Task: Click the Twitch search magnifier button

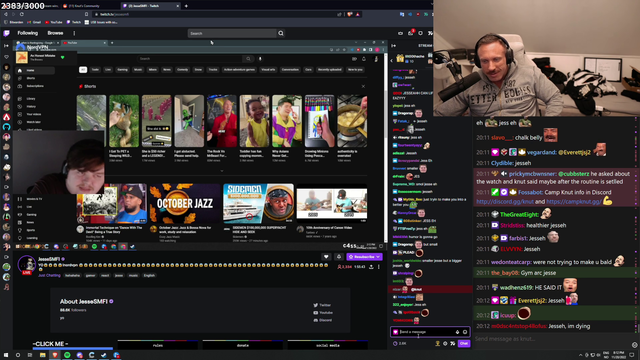Action: pyautogui.click(x=281, y=33)
